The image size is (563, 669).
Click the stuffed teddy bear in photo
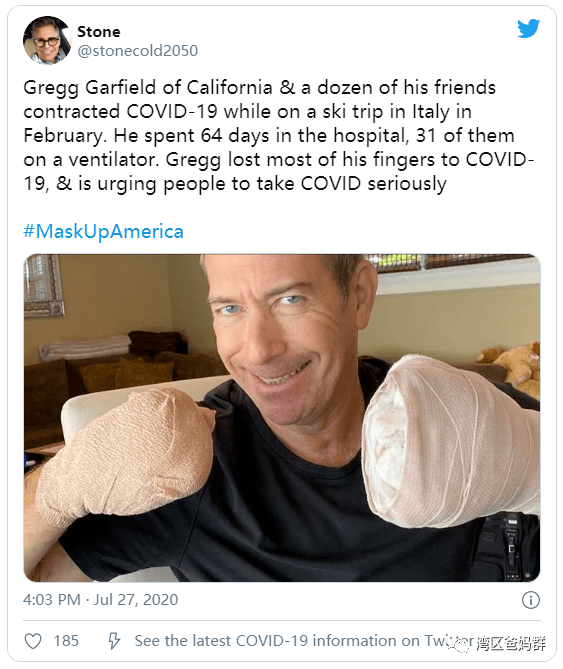pos(512,367)
